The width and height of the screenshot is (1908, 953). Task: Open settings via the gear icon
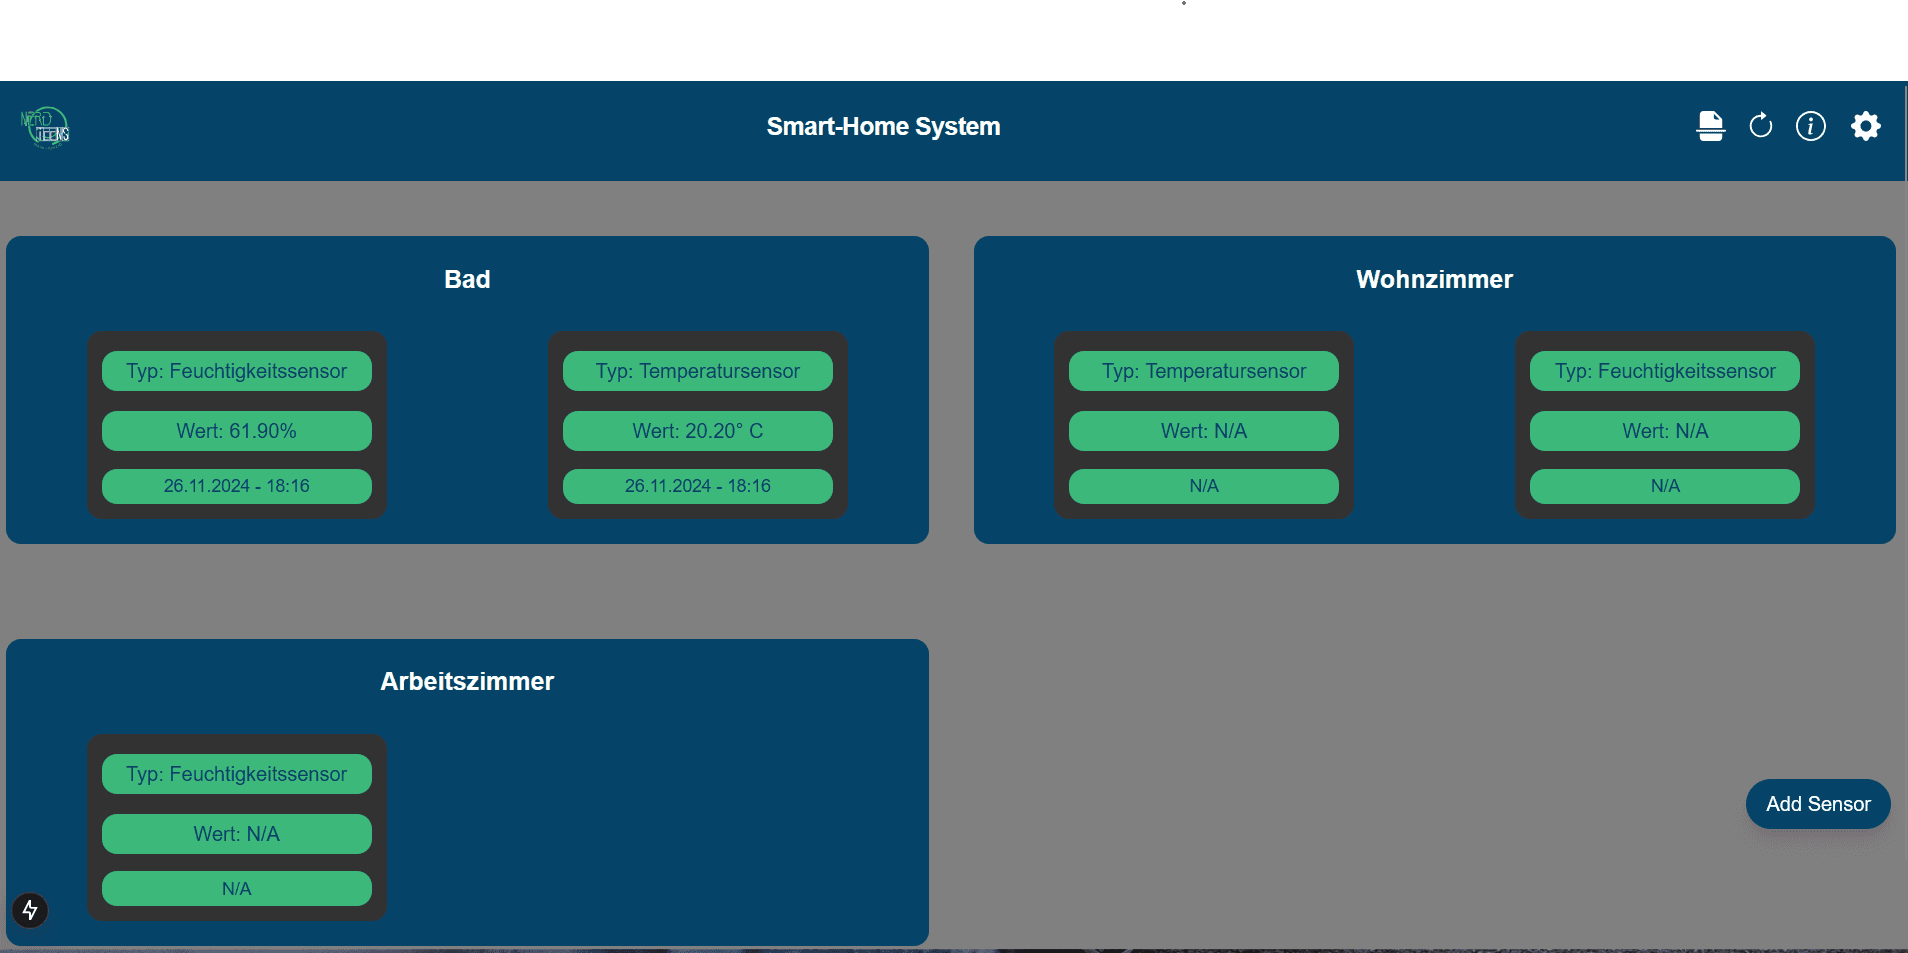click(1865, 126)
